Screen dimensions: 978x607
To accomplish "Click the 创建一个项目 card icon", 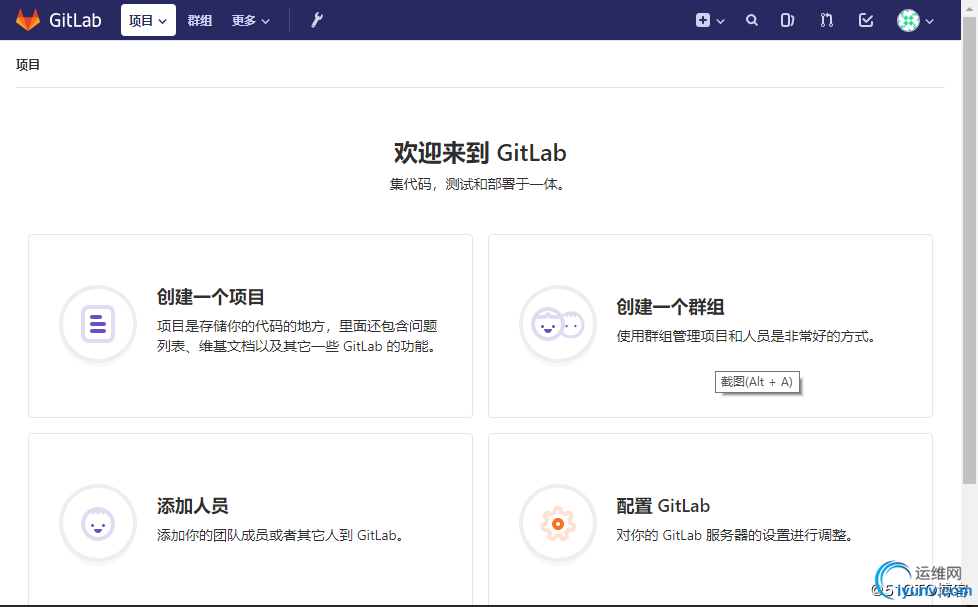I will point(98,324).
